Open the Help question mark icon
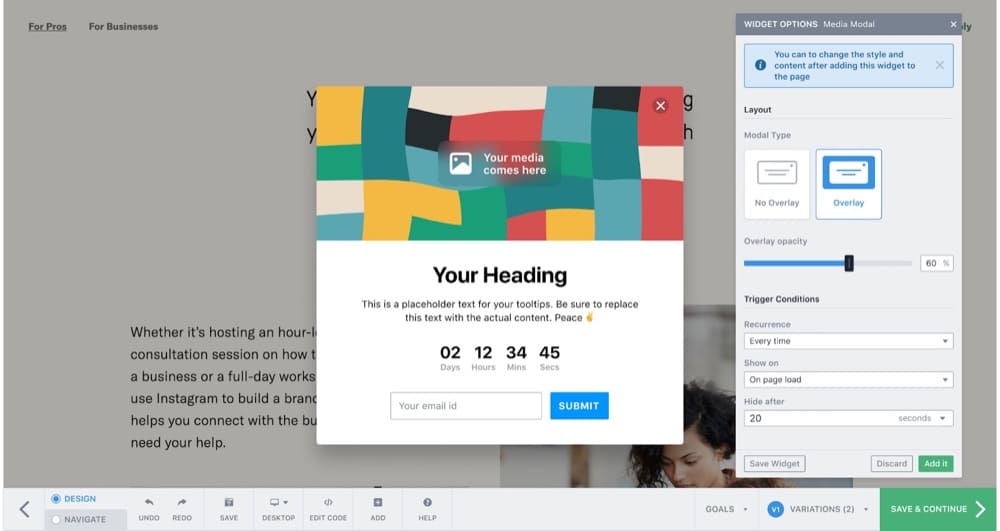 tap(427, 503)
